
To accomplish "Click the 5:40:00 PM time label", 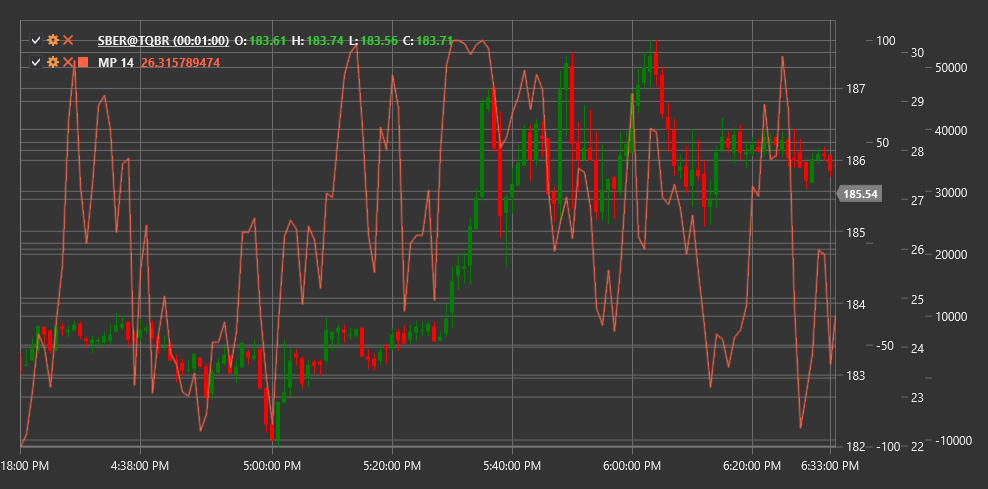I will click(512, 466).
